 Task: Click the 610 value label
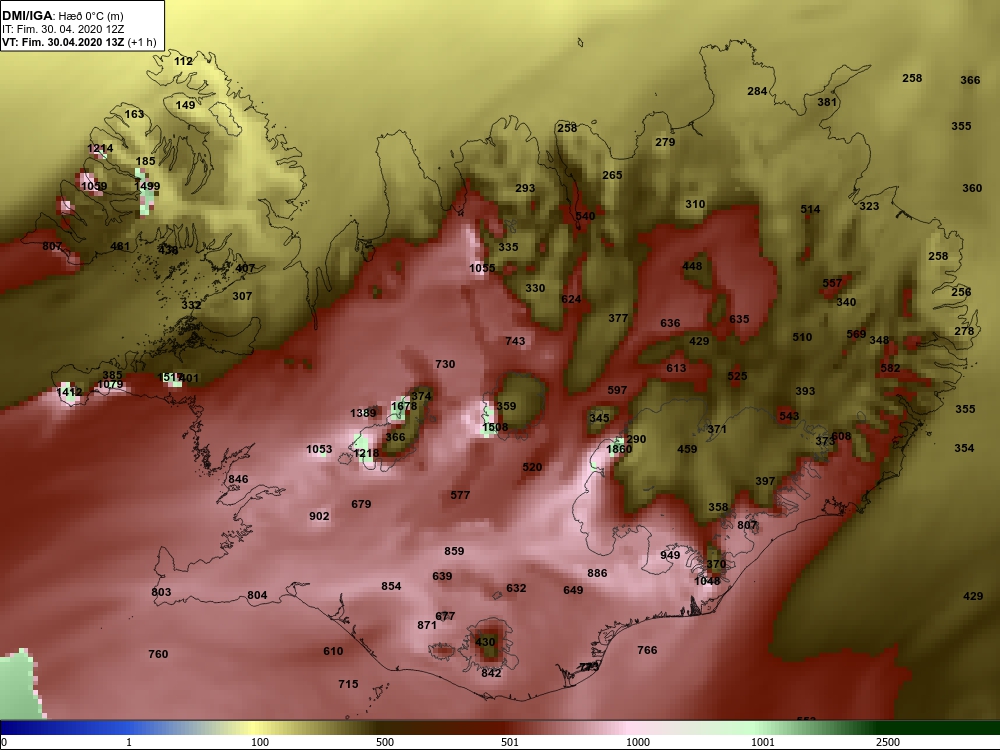[x=333, y=651]
